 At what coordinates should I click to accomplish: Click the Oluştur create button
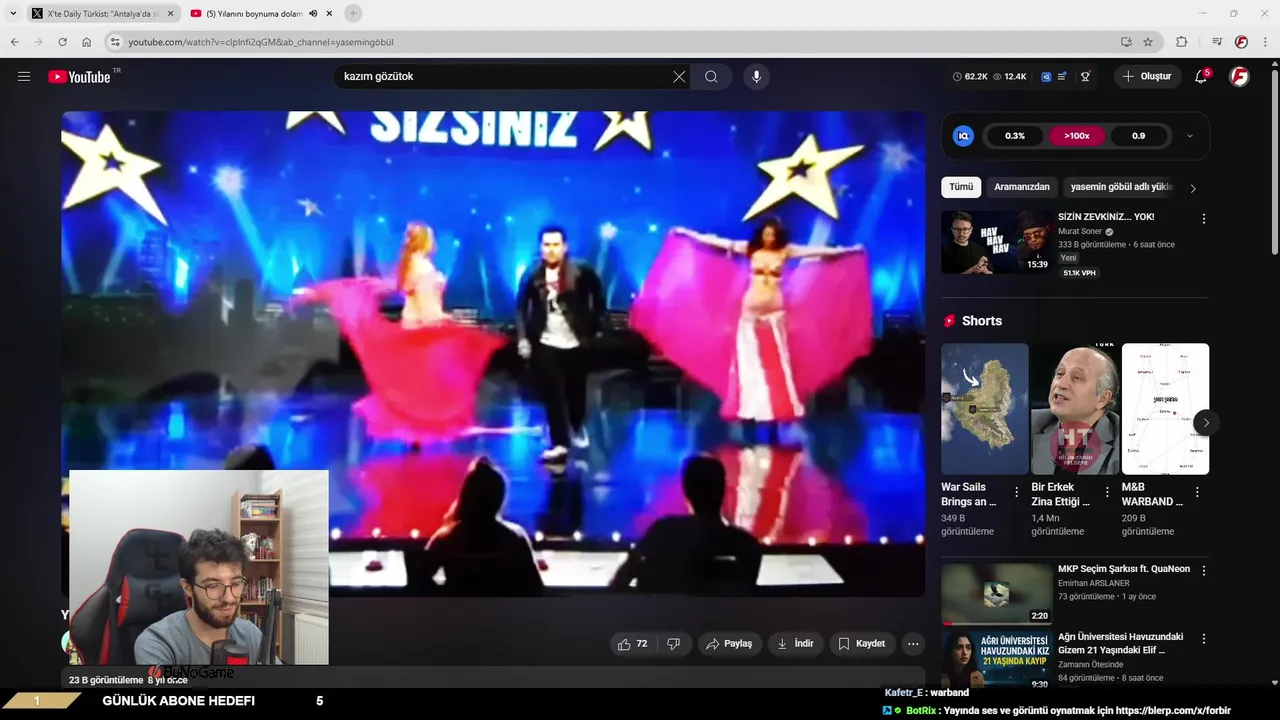[x=1148, y=76]
